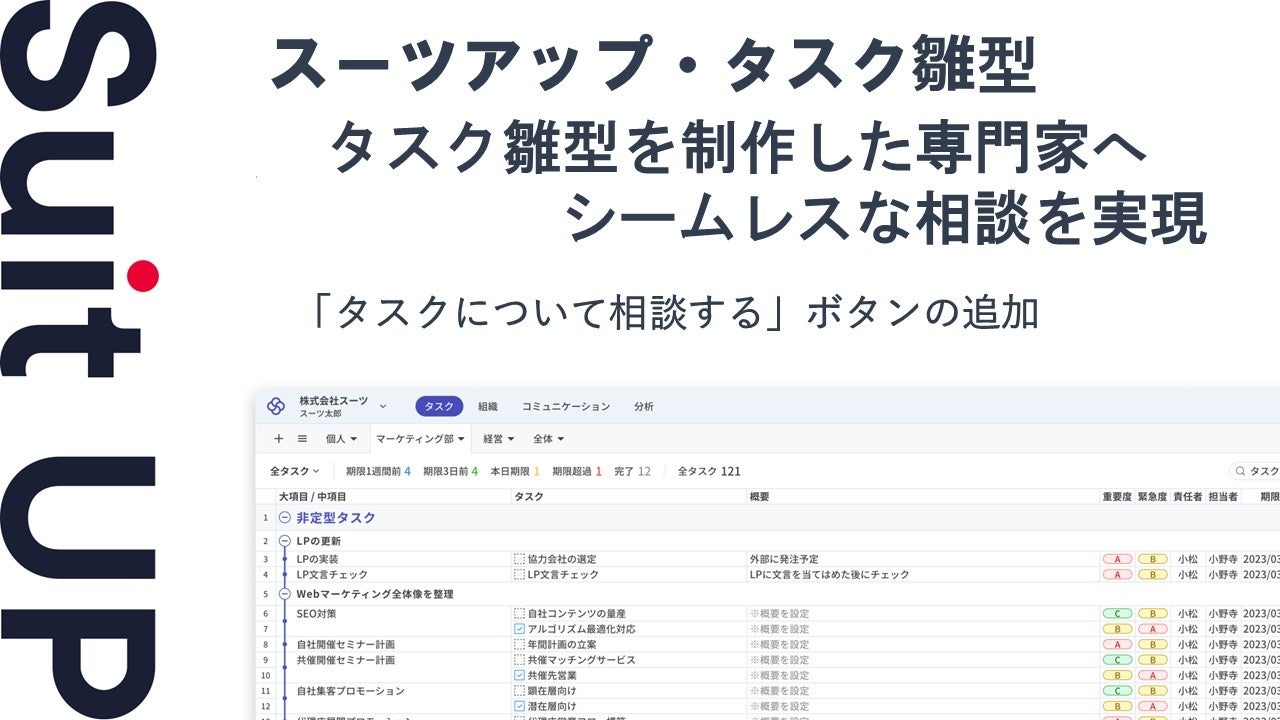
Task: Click the 緊急度 A badge for アルゴリズム最適化対応
Action: (1152, 629)
